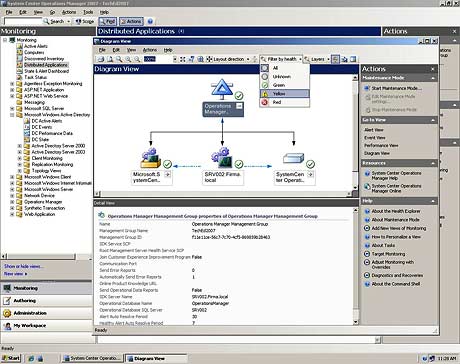The height and width of the screenshot is (364, 460).
Task: Click the refresh icon beside Detail View title
Action: point(101,215)
